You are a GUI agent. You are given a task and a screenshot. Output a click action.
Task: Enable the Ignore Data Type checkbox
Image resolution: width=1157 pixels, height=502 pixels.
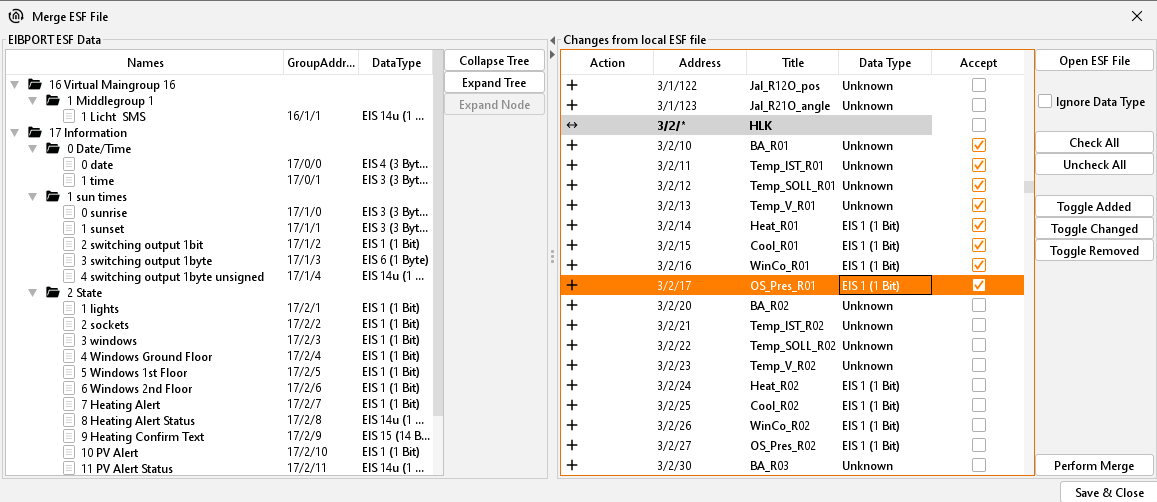pos(1045,102)
